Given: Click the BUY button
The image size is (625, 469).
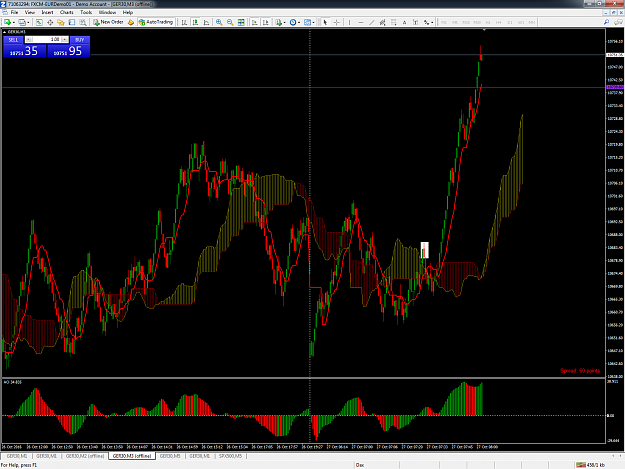Looking at the screenshot, I should (80, 40).
